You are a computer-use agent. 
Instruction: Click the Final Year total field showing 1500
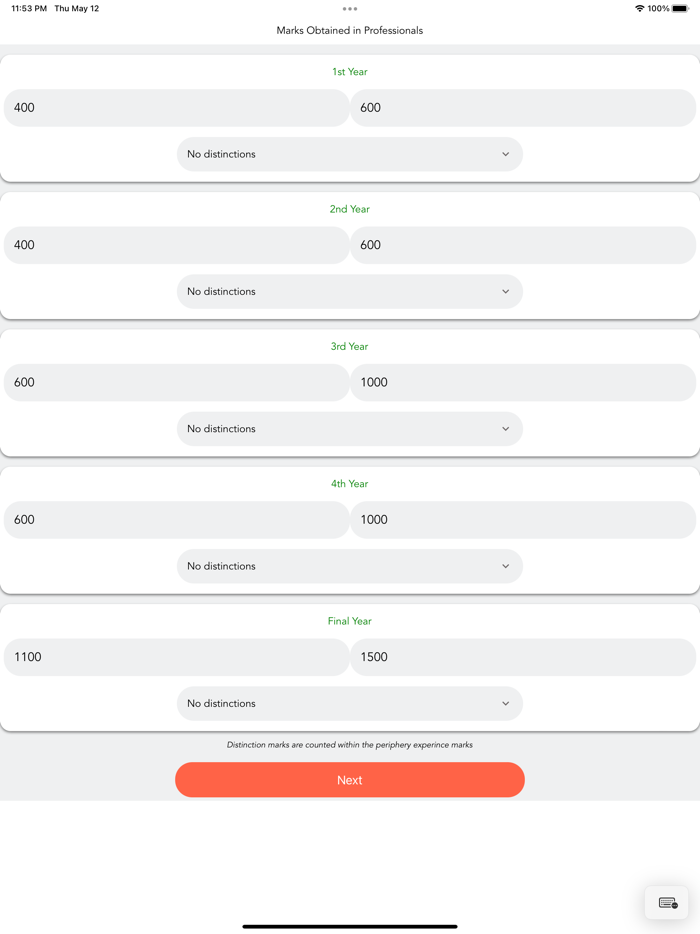522,657
